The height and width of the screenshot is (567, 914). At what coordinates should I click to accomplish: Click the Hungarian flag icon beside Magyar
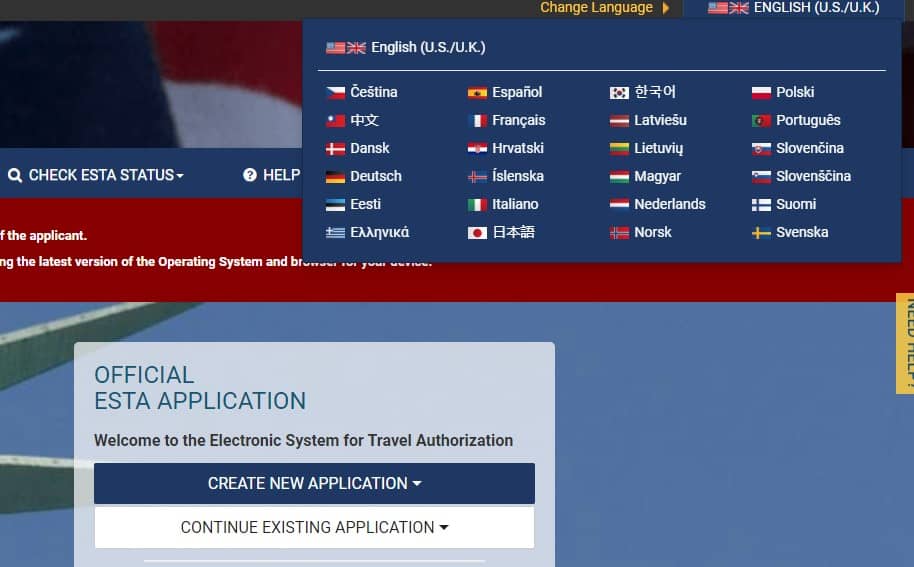tap(619, 177)
